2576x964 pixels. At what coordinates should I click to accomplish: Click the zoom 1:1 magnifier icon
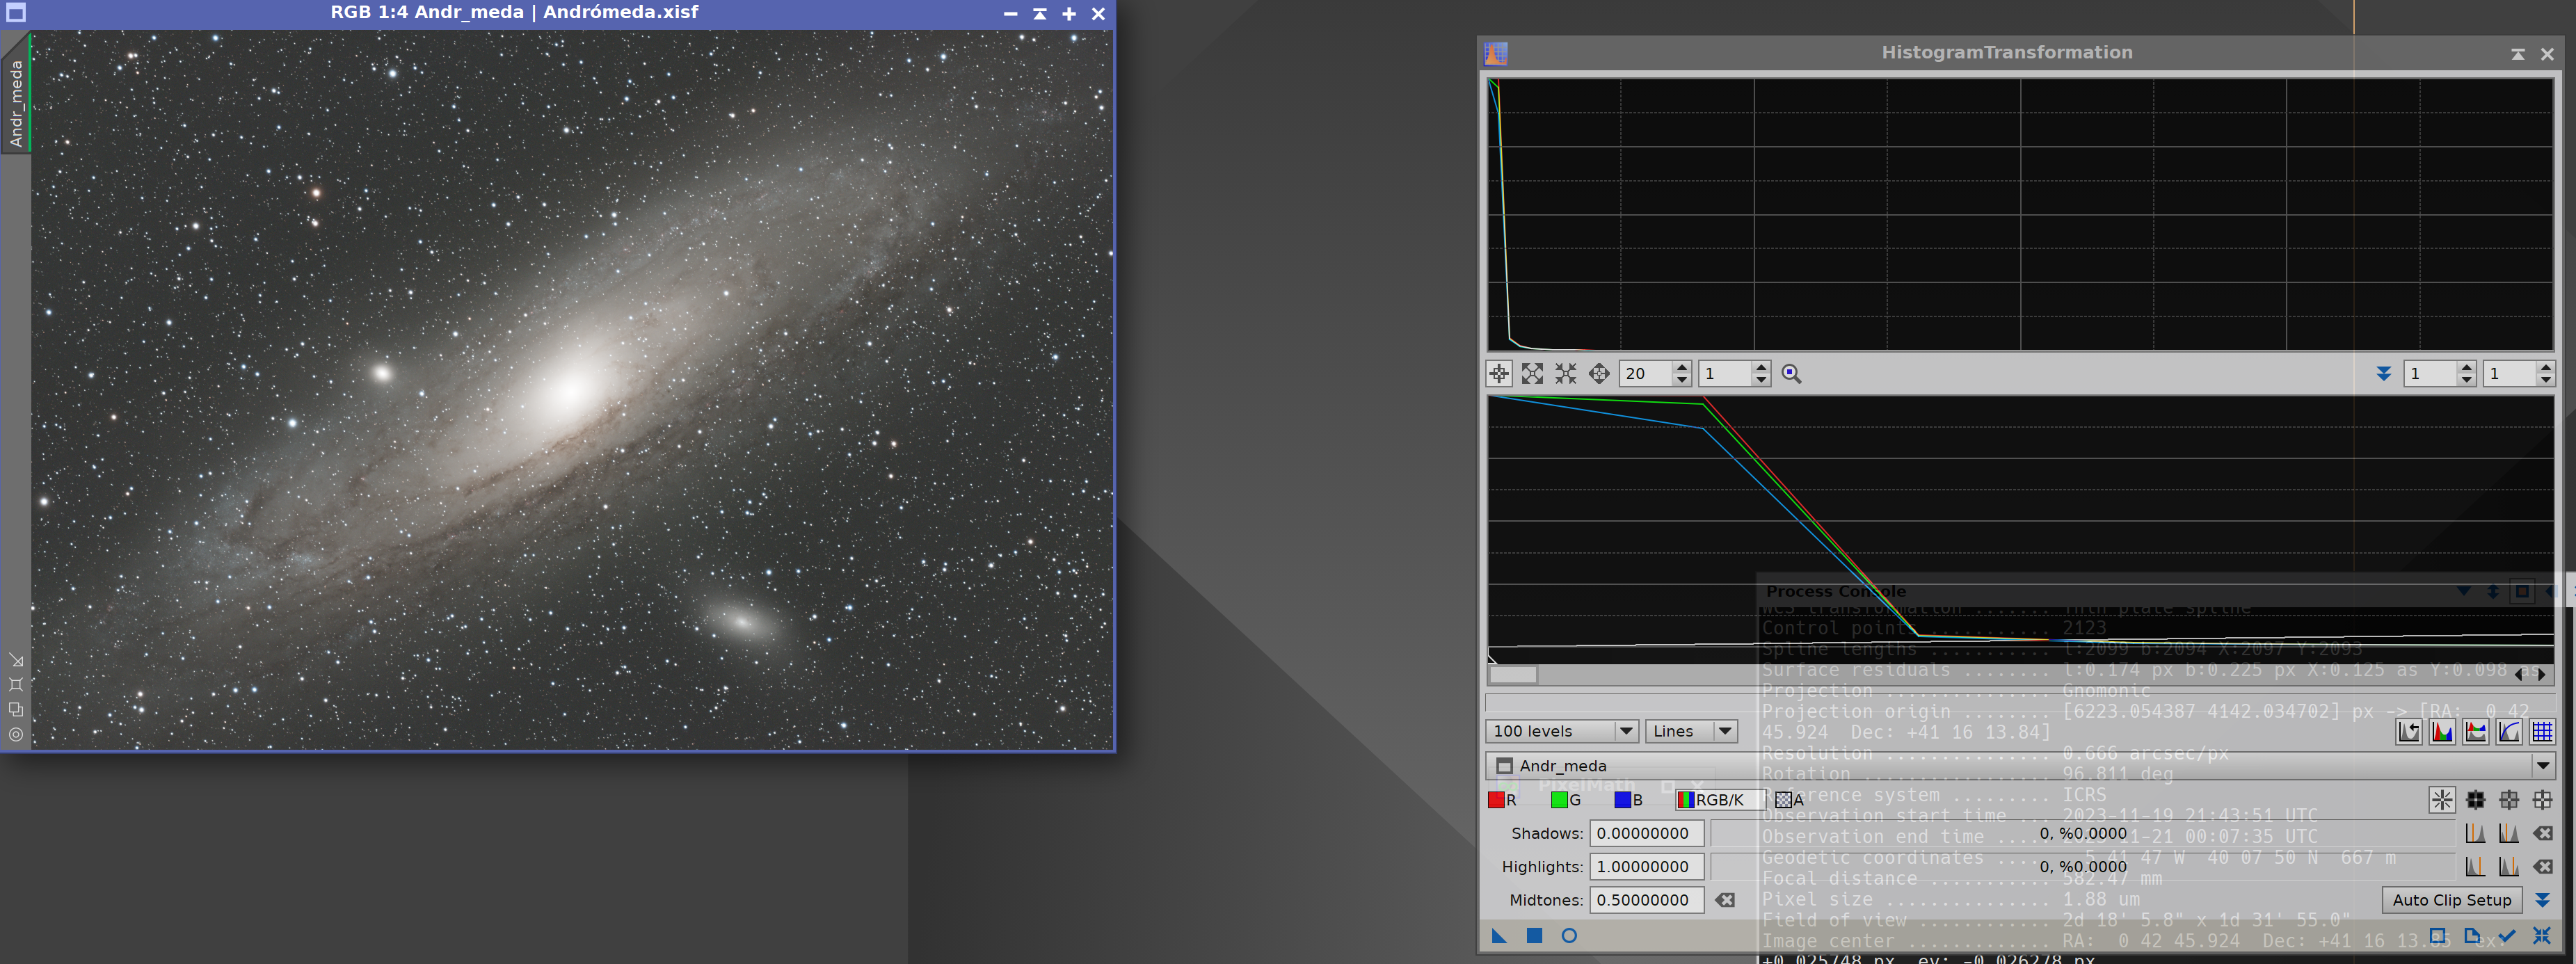click(x=1791, y=374)
